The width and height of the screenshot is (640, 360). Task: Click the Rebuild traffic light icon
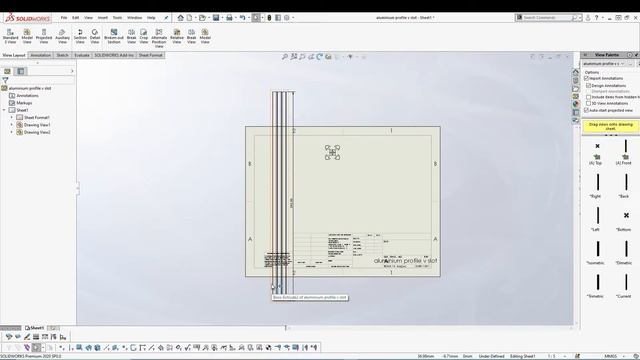(x=269, y=18)
